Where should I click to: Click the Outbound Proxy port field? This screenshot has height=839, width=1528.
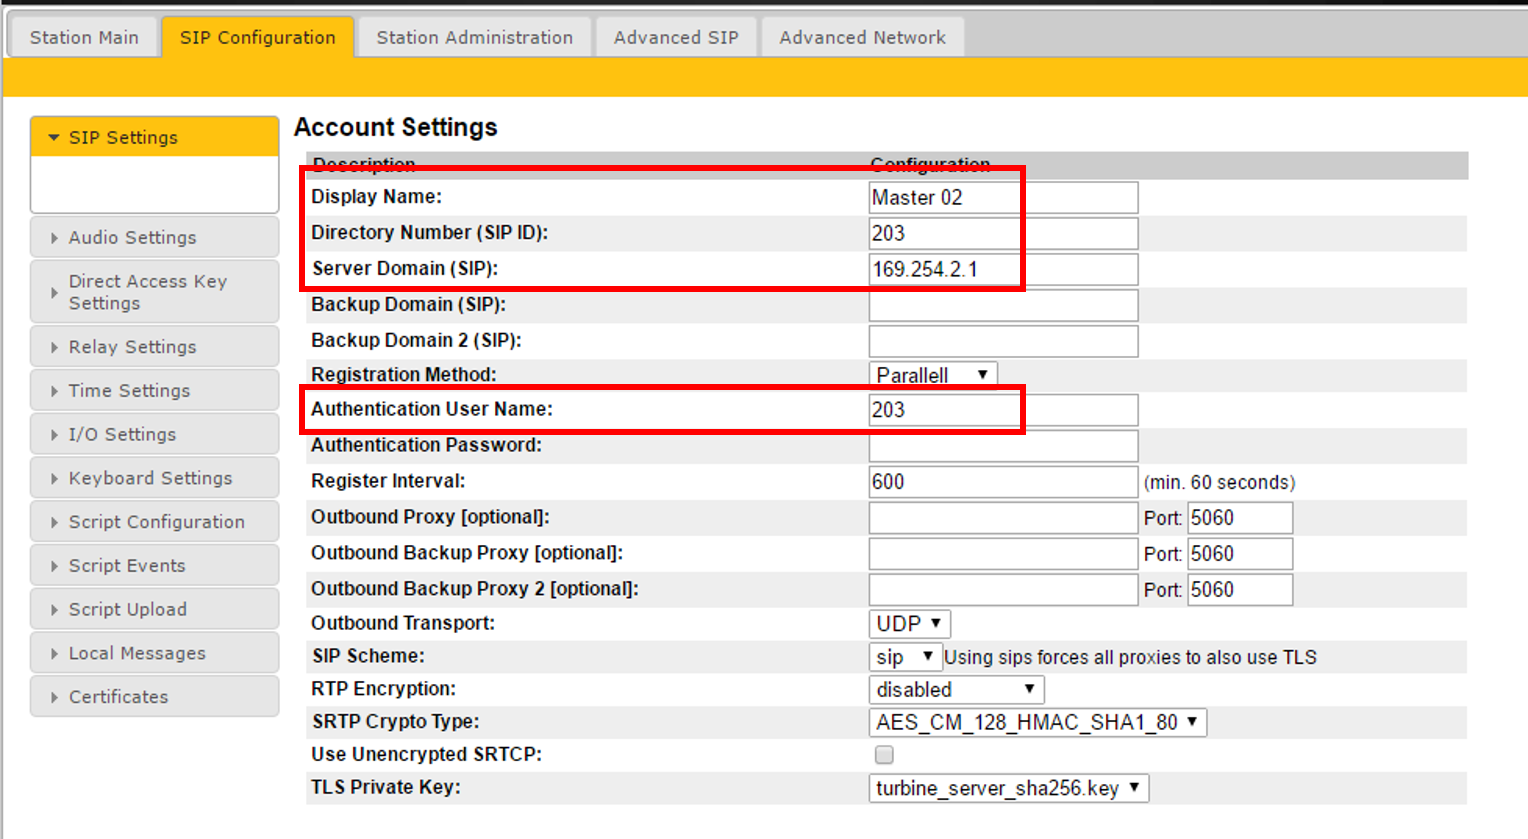click(x=1239, y=518)
